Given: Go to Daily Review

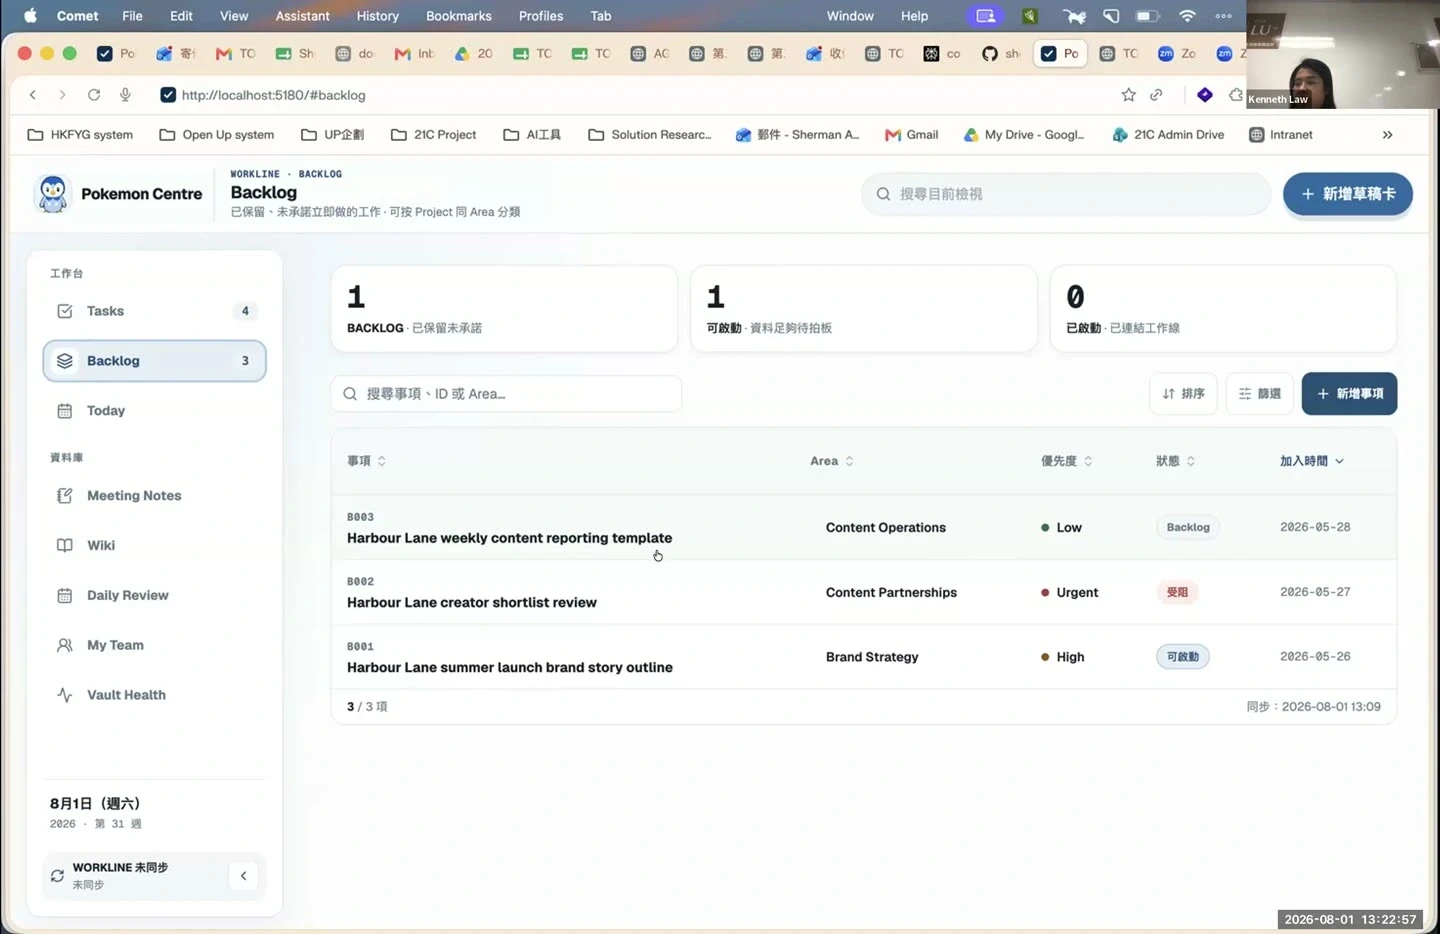Looking at the screenshot, I should [154, 596].
